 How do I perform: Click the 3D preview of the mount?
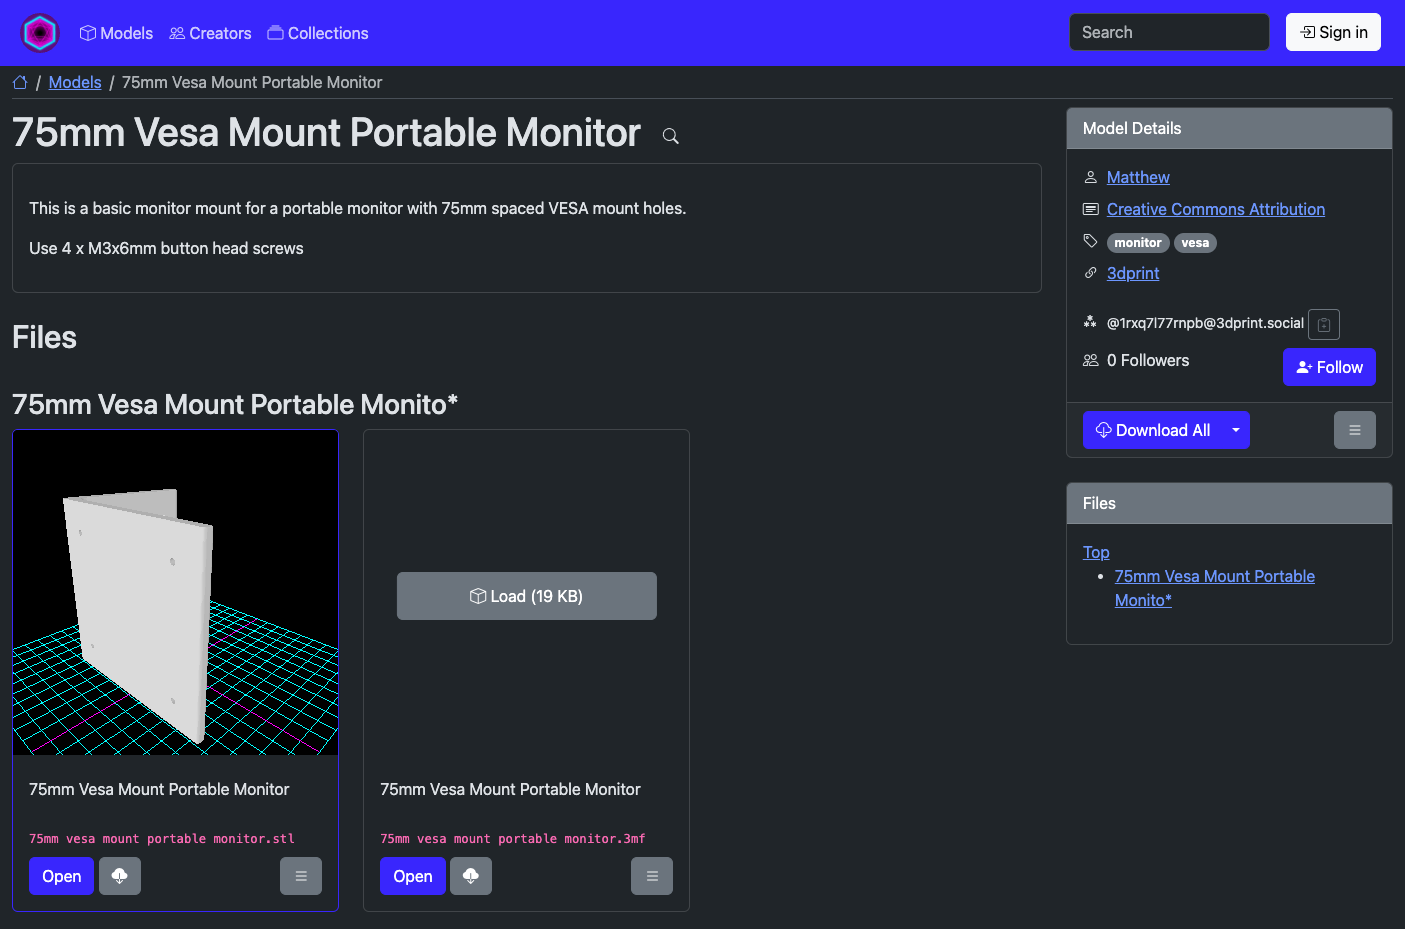click(175, 593)
